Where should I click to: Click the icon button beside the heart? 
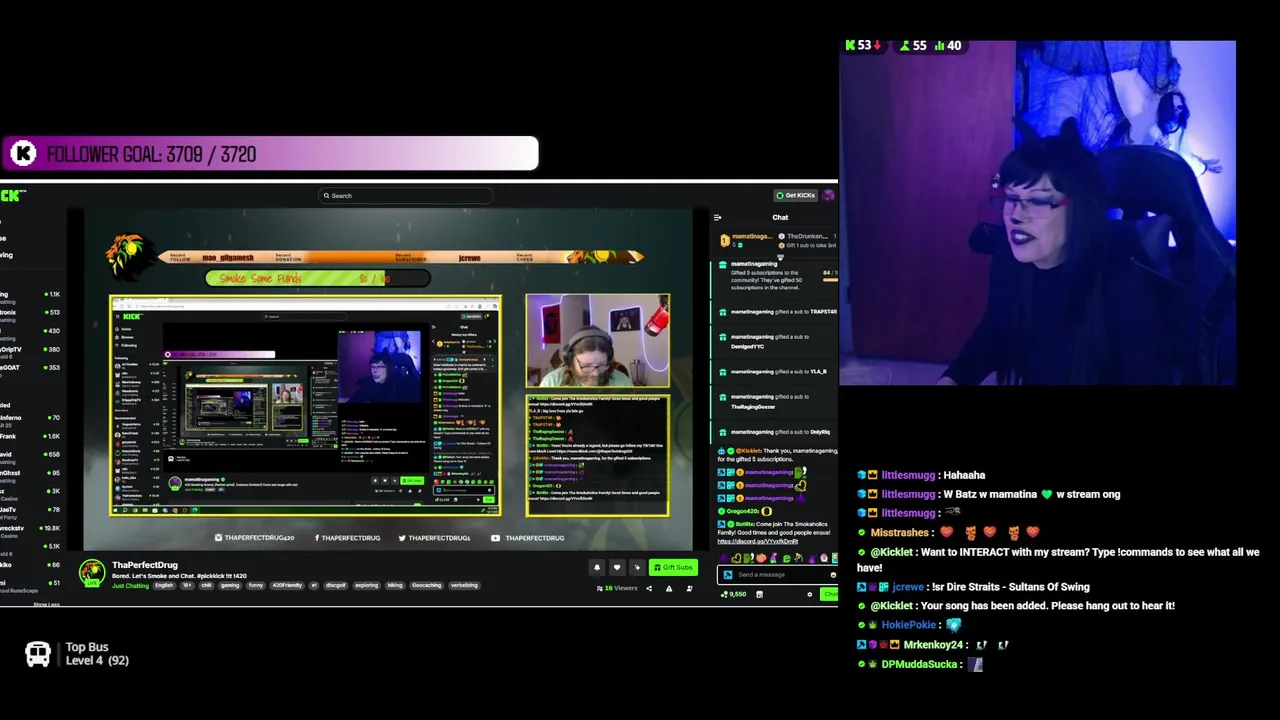coord(637,567)
